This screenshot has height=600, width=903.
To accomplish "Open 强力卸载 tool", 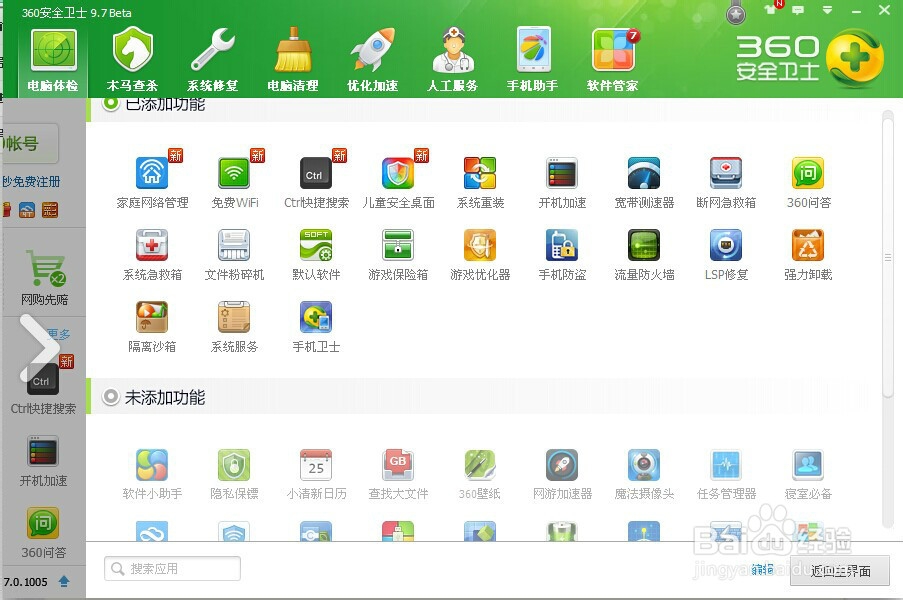I will pos(808,255).
